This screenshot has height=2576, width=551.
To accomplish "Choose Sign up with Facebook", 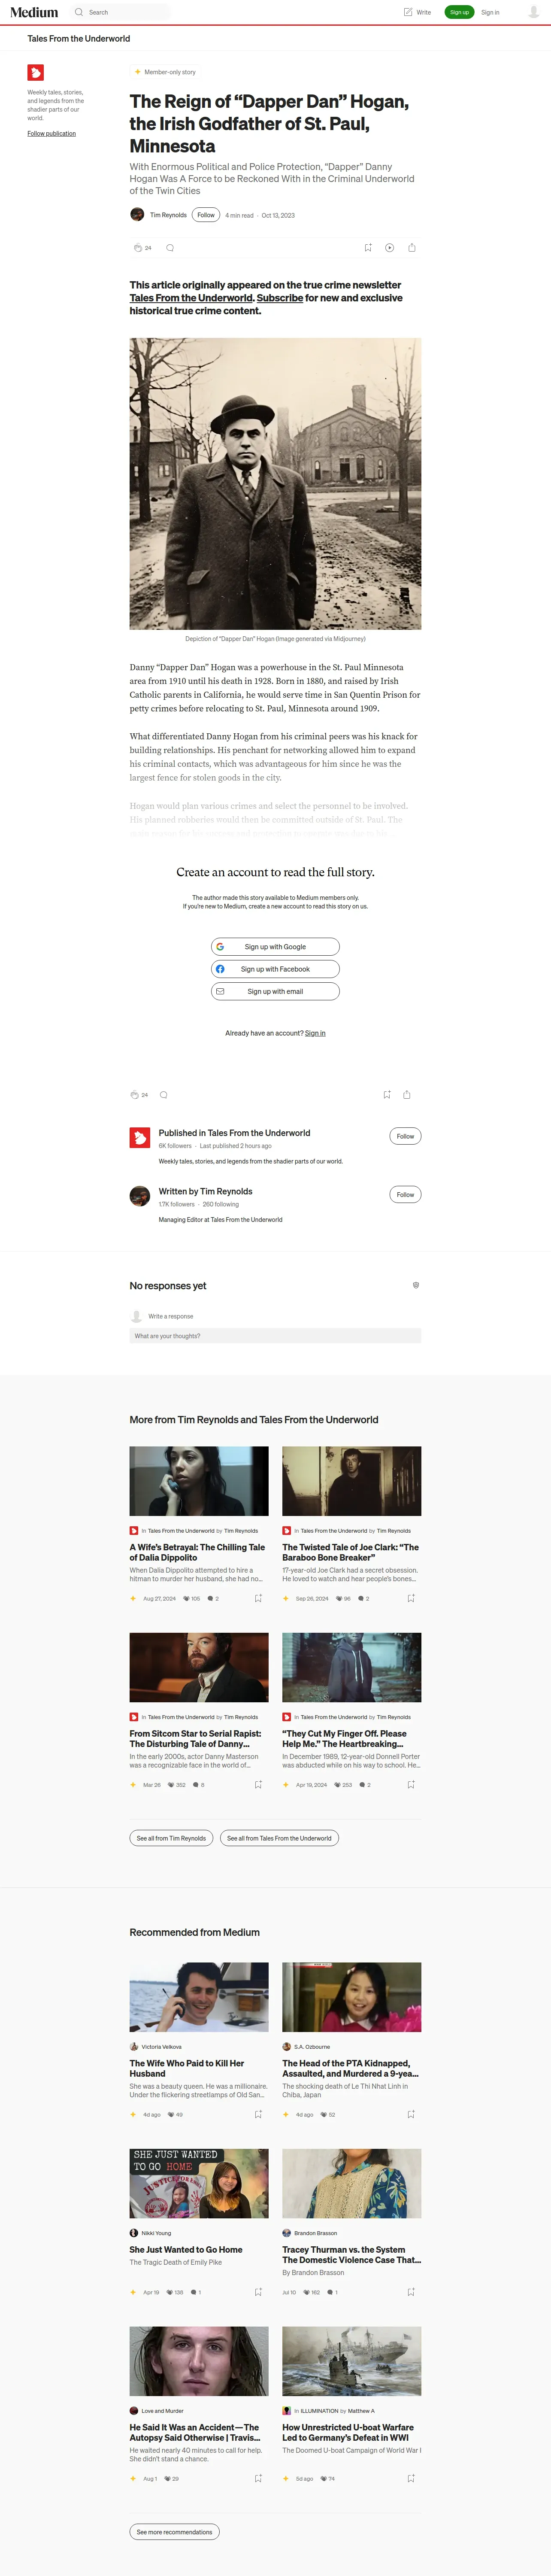I will (x=275, y=969).
